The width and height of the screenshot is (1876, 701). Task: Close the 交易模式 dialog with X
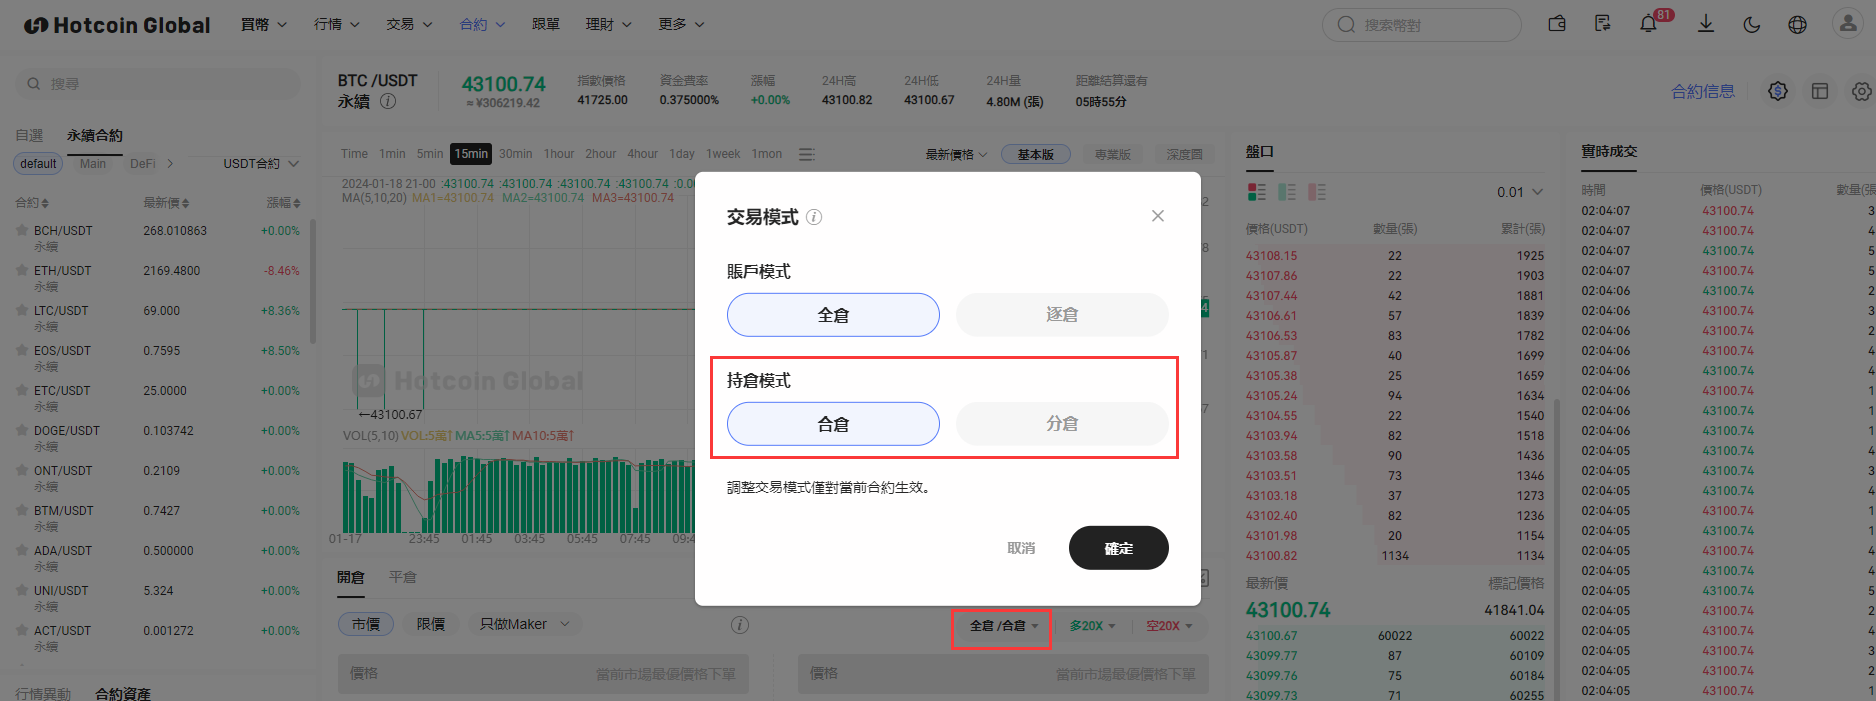[x=1158, y=216]
